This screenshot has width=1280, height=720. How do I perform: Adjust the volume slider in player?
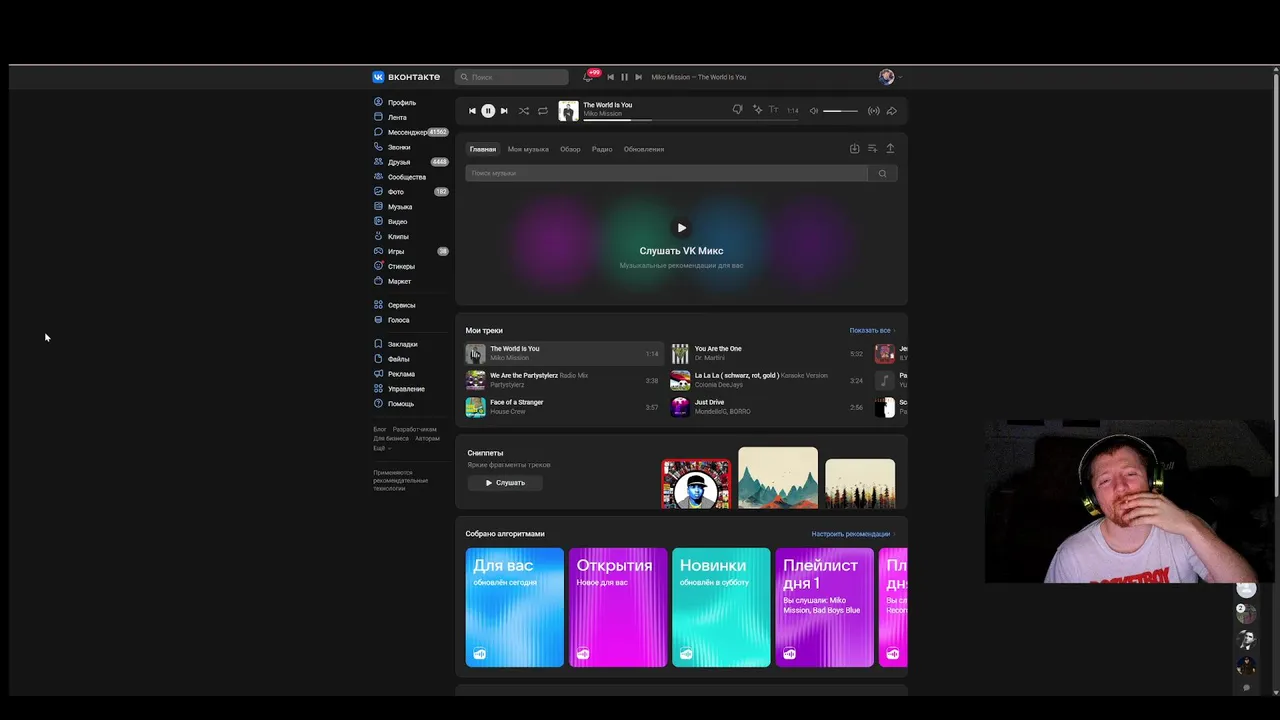(840, 111)
